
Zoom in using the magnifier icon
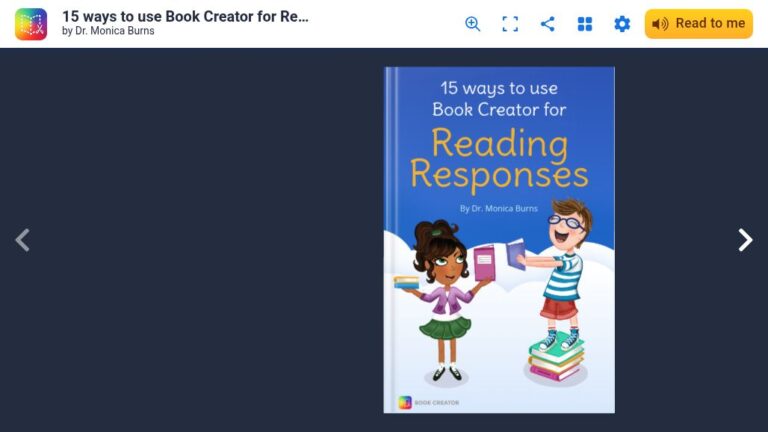click(473, 24)
